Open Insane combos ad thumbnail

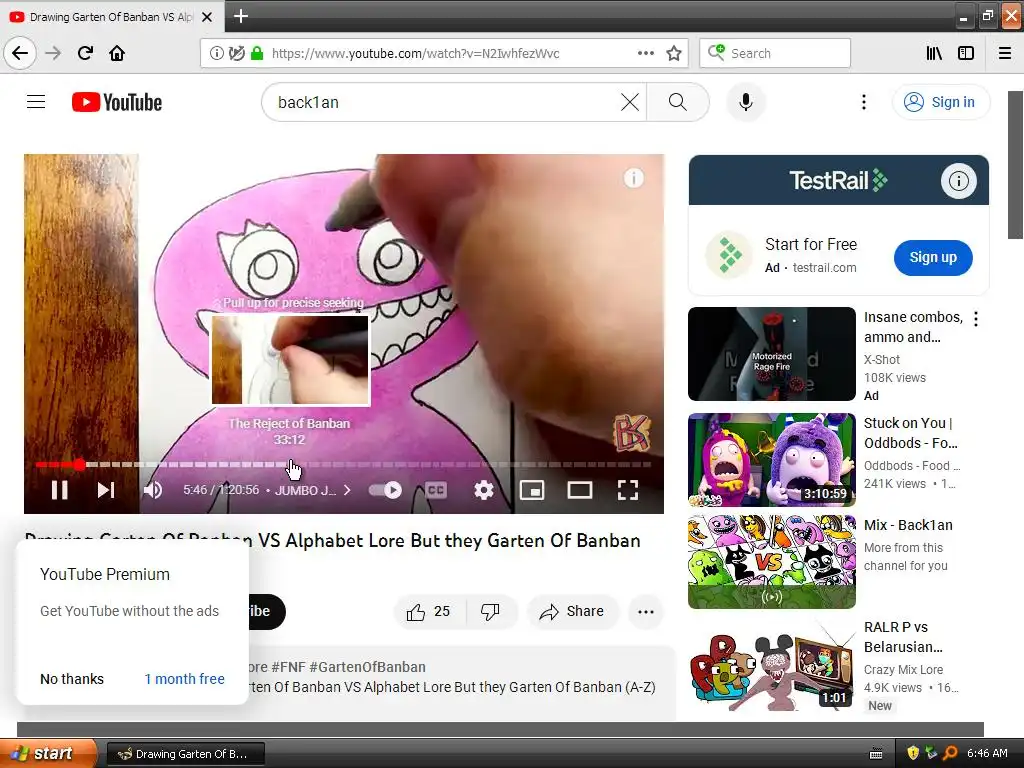pos(771,353)
